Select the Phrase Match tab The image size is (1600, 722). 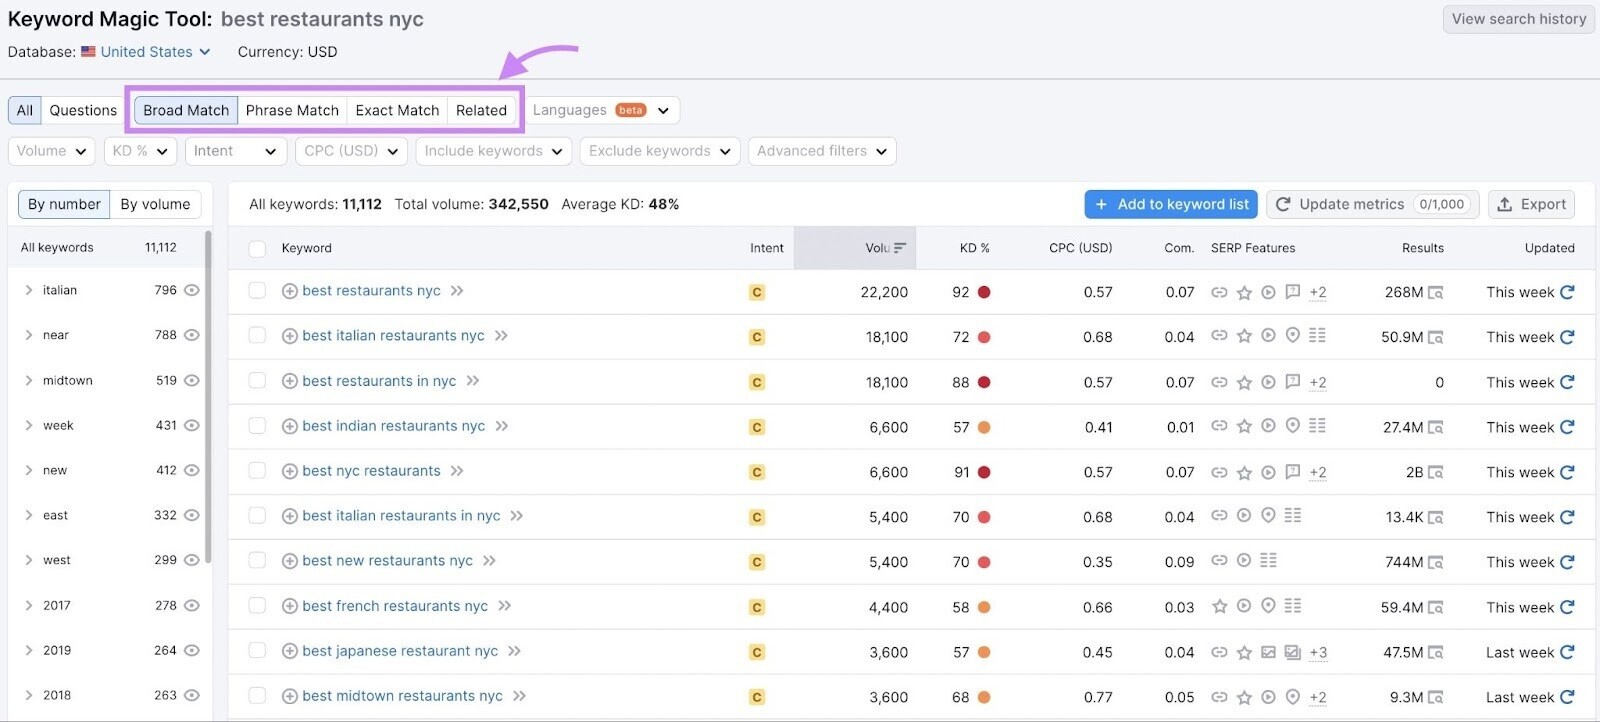pos(292,110)
